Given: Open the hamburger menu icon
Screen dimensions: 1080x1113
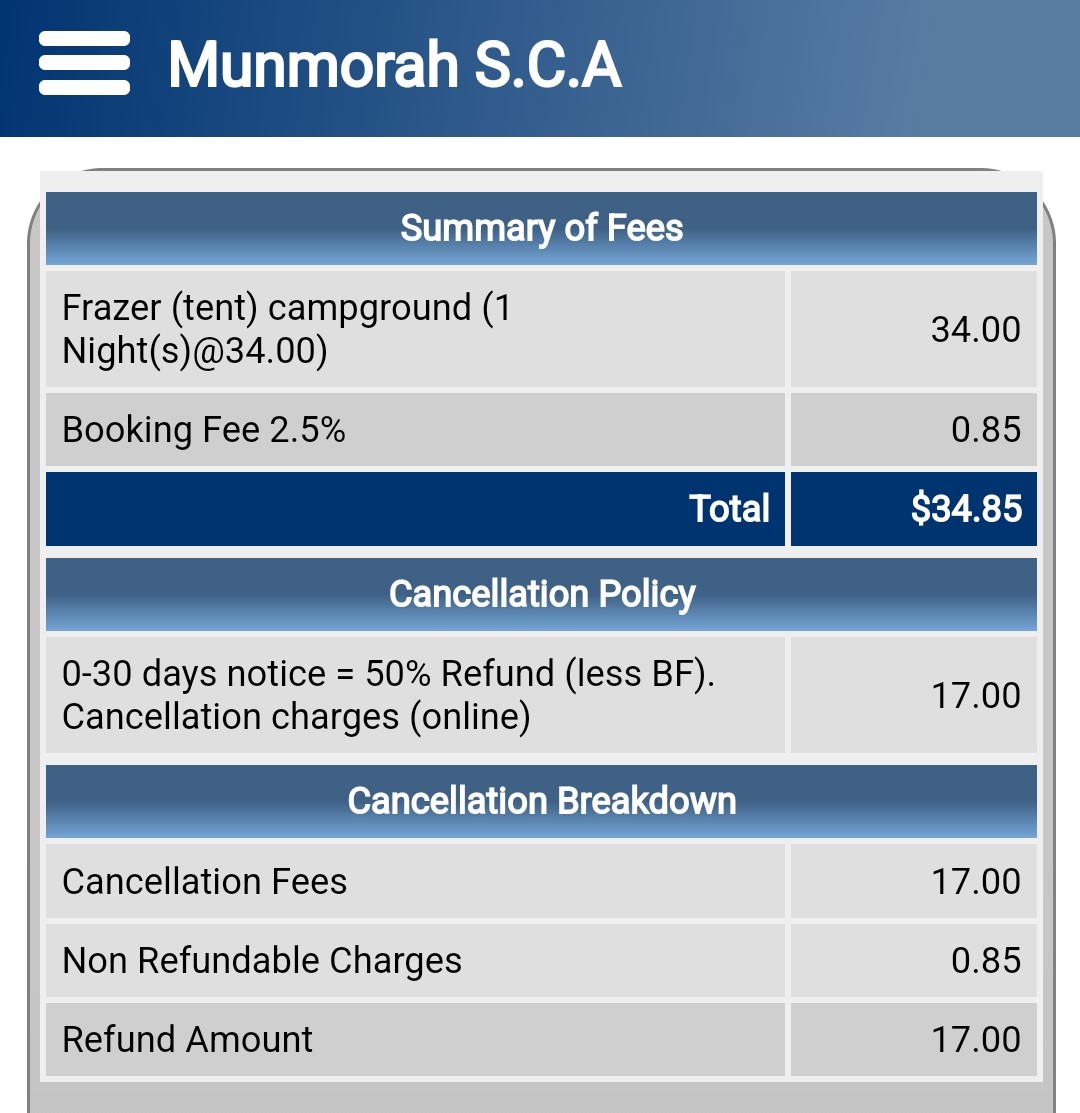Looking at the screenshot, I should (84, 63).
